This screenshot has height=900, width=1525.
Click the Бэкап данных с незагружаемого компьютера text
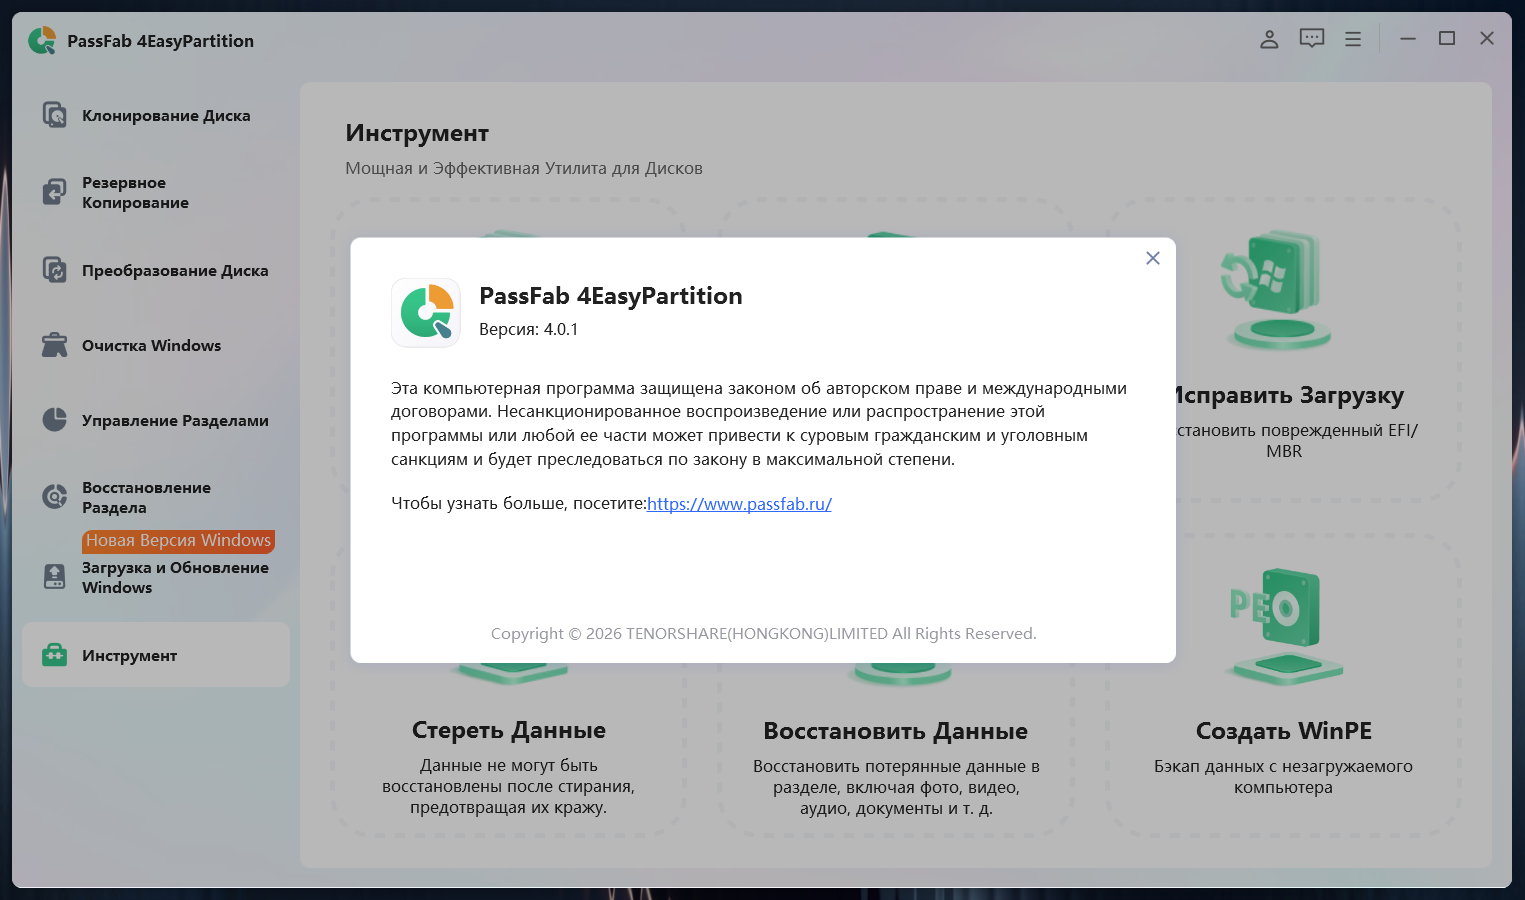(1283, 777)
